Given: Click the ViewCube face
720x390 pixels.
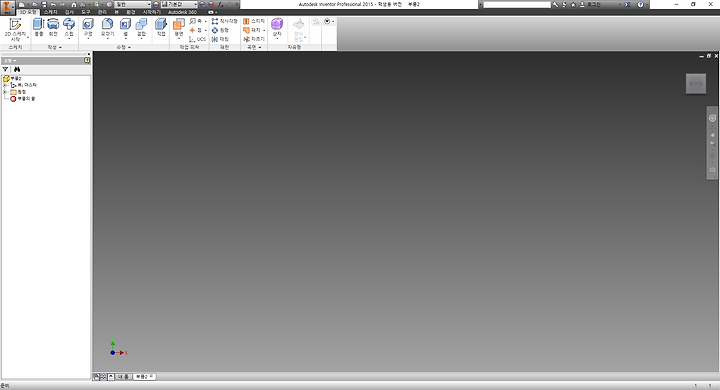Looking at the screenshot, I should coord(696,84).
